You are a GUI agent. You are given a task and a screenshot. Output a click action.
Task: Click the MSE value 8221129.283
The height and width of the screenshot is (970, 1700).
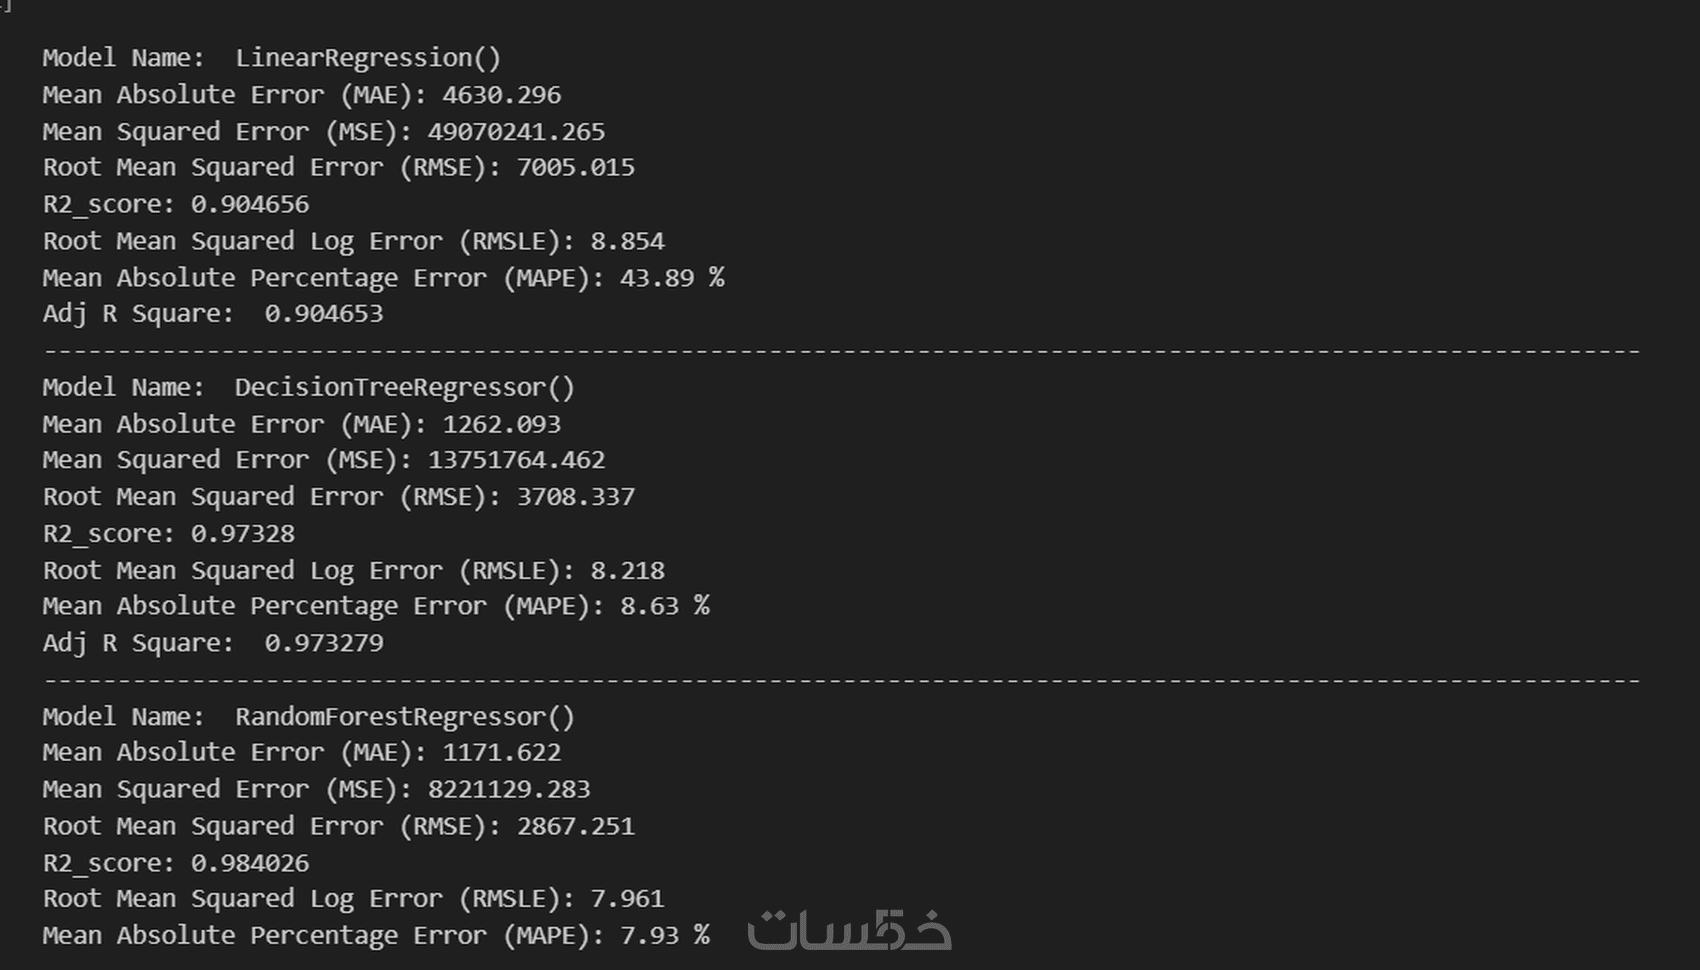(x=509, y=789)
